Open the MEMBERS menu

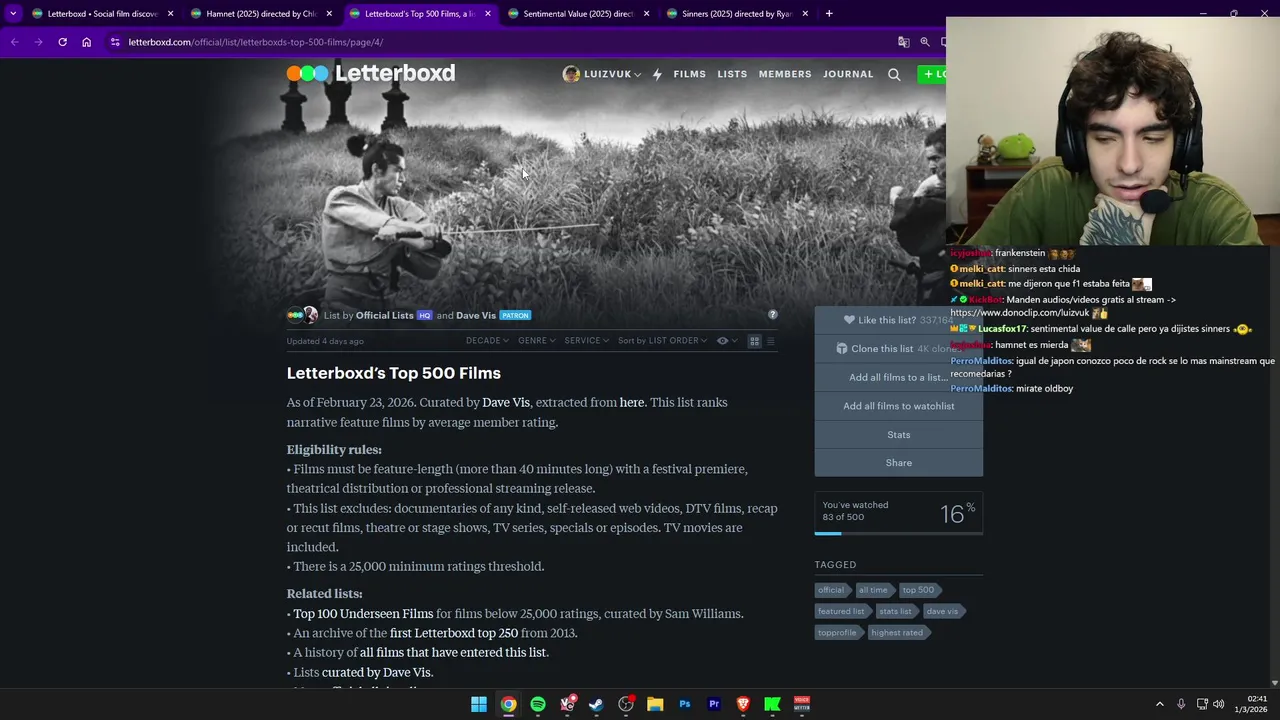(x=785, y=74)
